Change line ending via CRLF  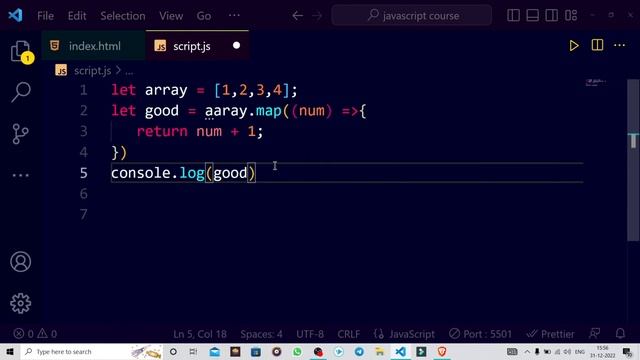pos(349,334)
